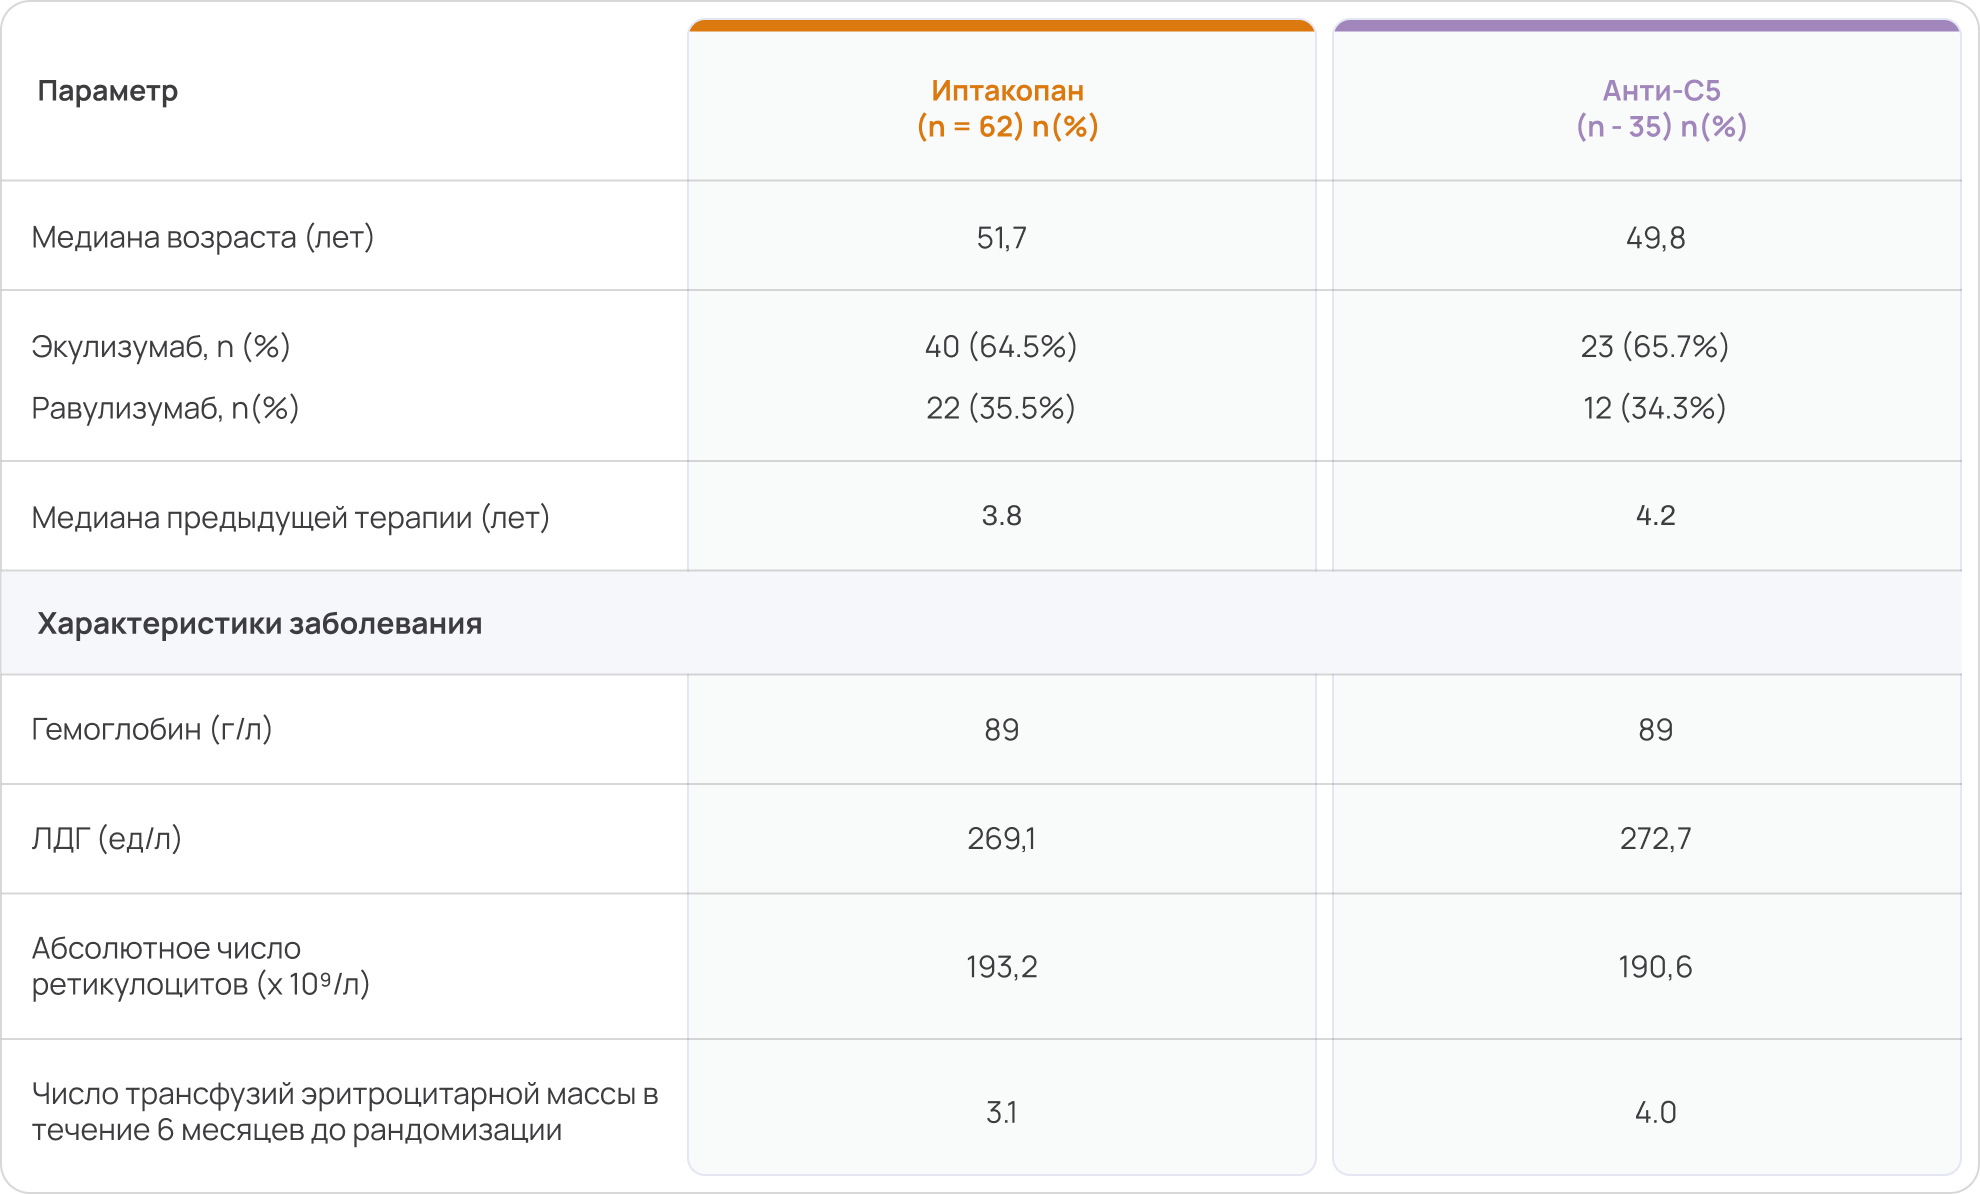Select the Экулизумаб, n (%) label
This screenshot has height=1194, width=1980.
161,346
